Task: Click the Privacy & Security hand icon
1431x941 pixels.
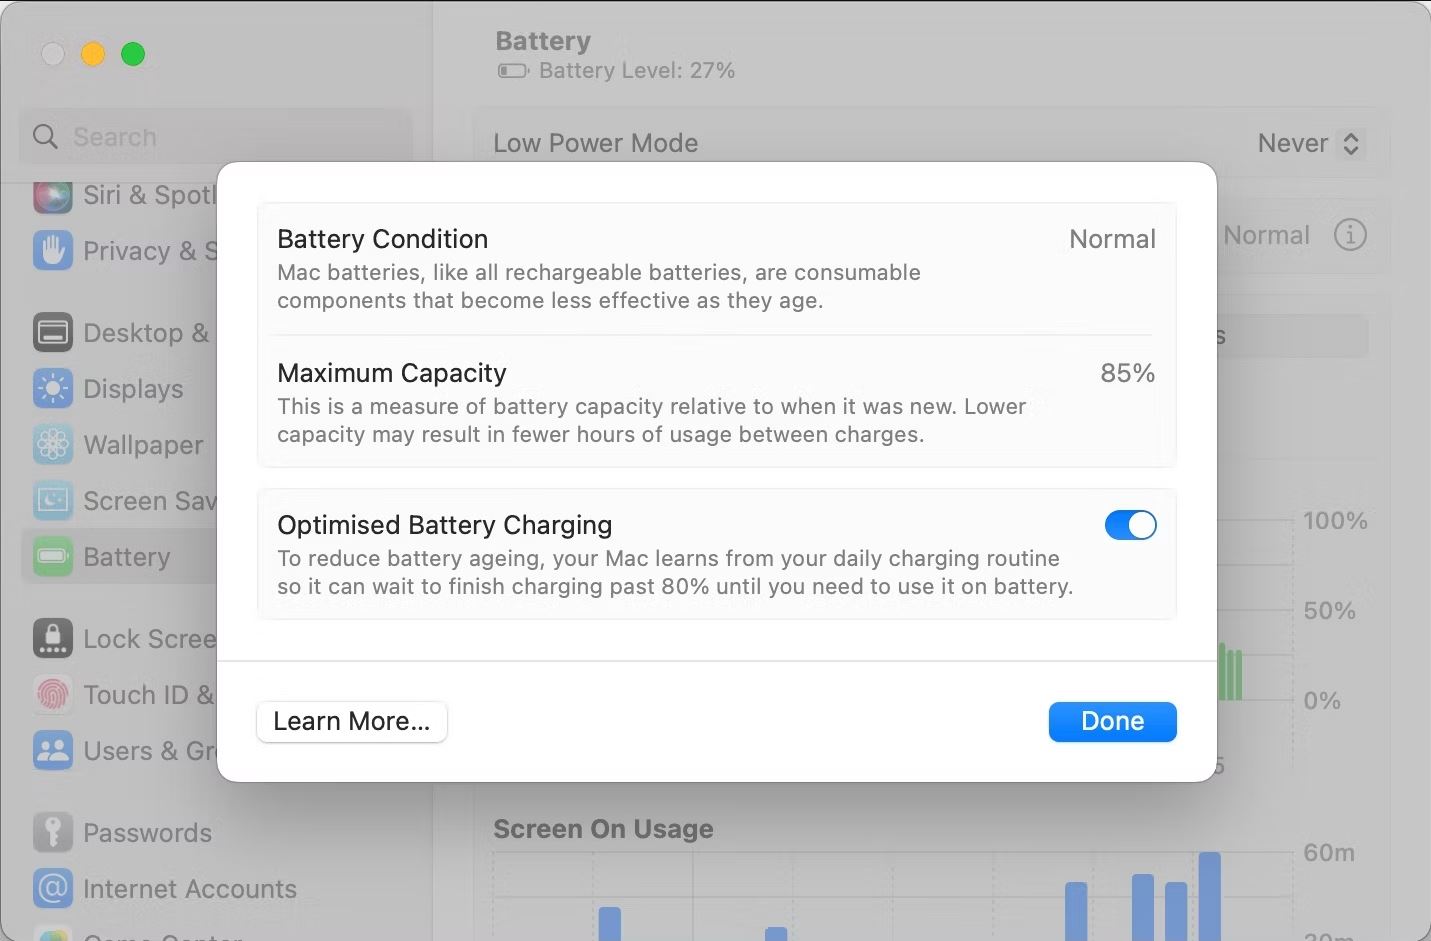Action: pos(53,251)
